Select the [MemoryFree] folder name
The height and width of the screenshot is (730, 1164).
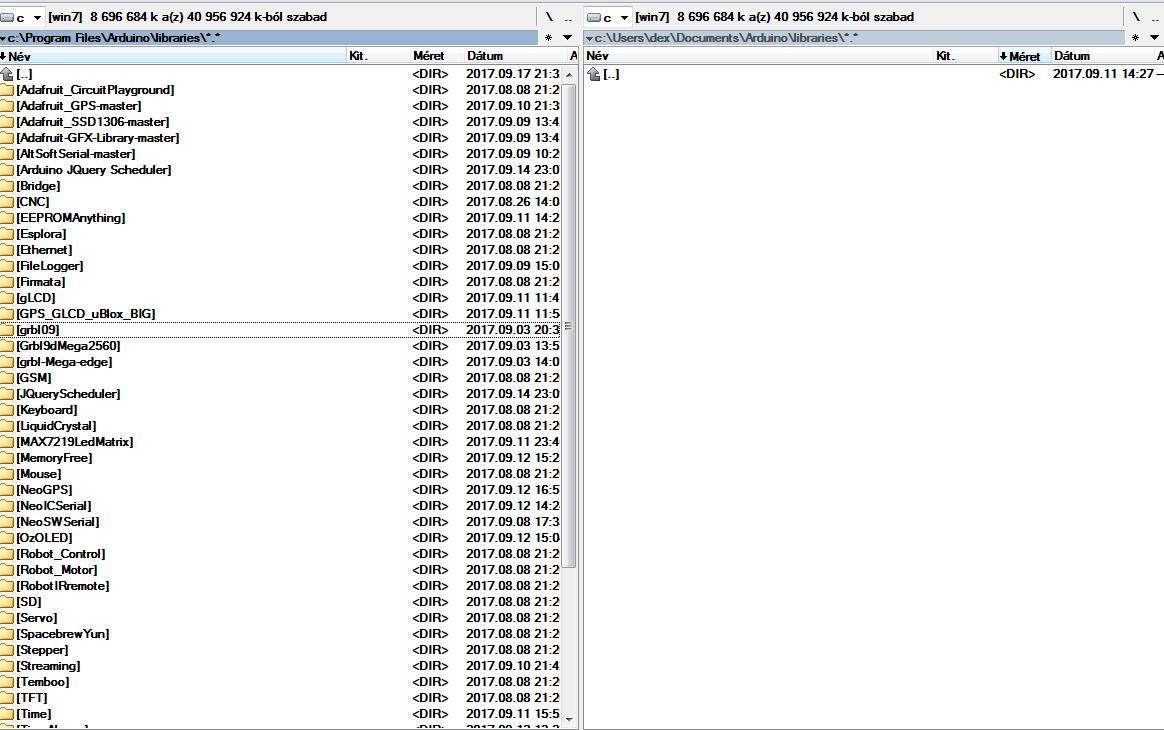[x=54, y=458]
